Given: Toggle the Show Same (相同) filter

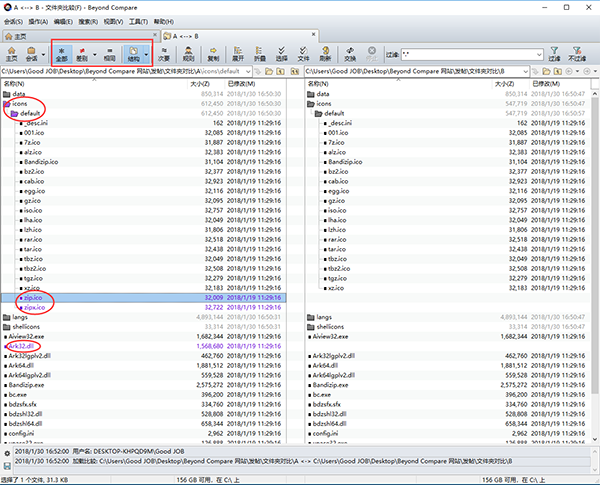Looking at the screenshot, I should 109,54.
